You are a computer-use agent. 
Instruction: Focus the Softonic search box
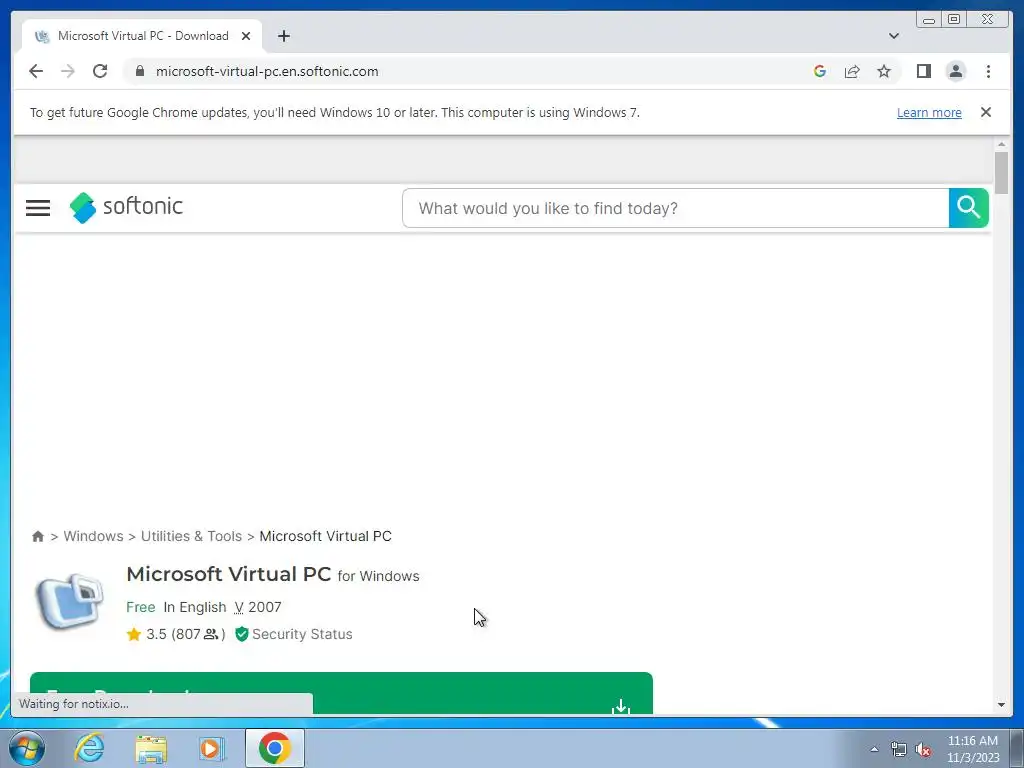[x=676, y=208]
